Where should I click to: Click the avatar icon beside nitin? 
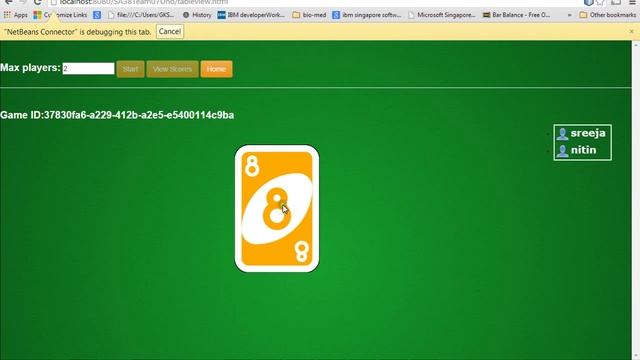coord(562,151)
